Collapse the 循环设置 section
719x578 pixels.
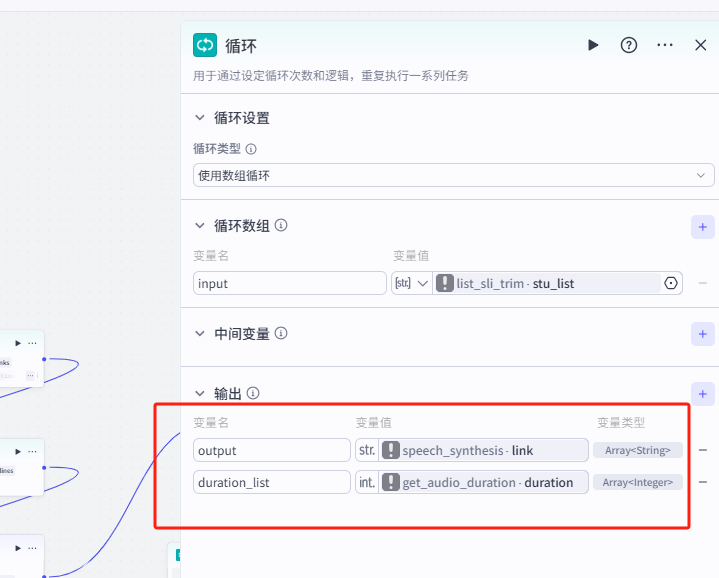199,118
